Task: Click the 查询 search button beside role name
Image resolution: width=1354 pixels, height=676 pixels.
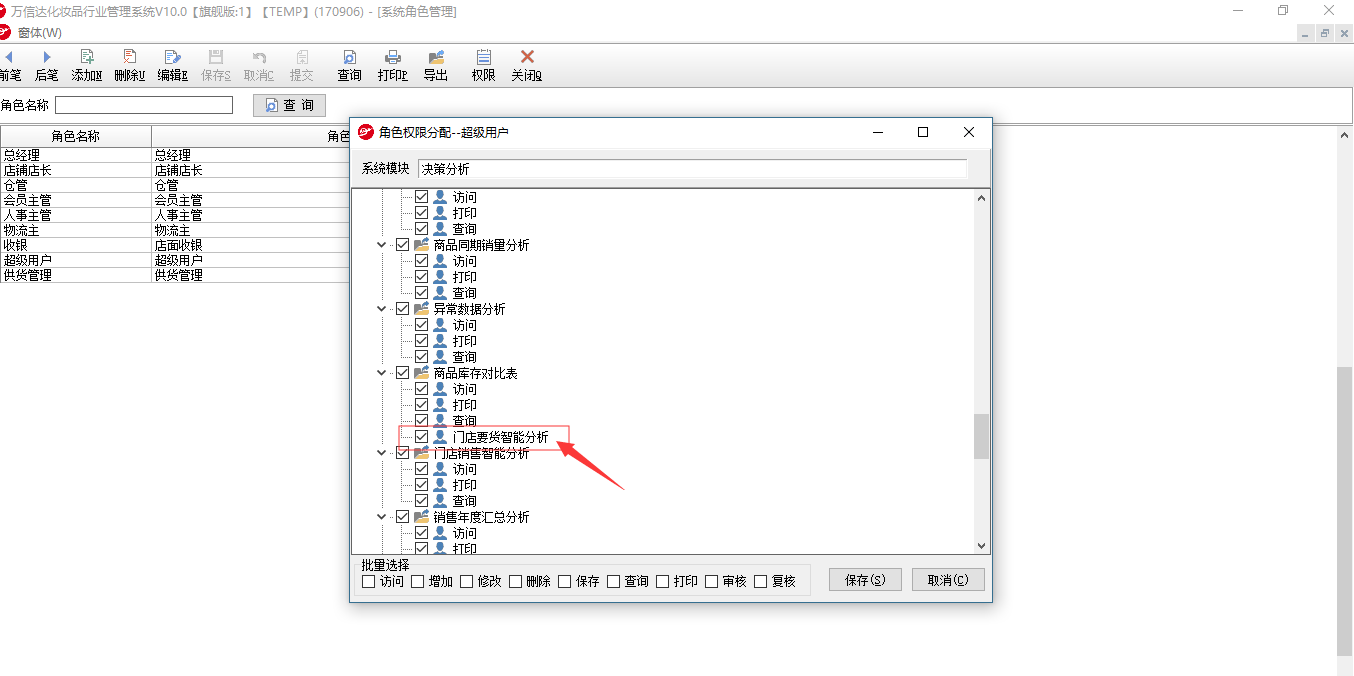Action: (289, 105)
